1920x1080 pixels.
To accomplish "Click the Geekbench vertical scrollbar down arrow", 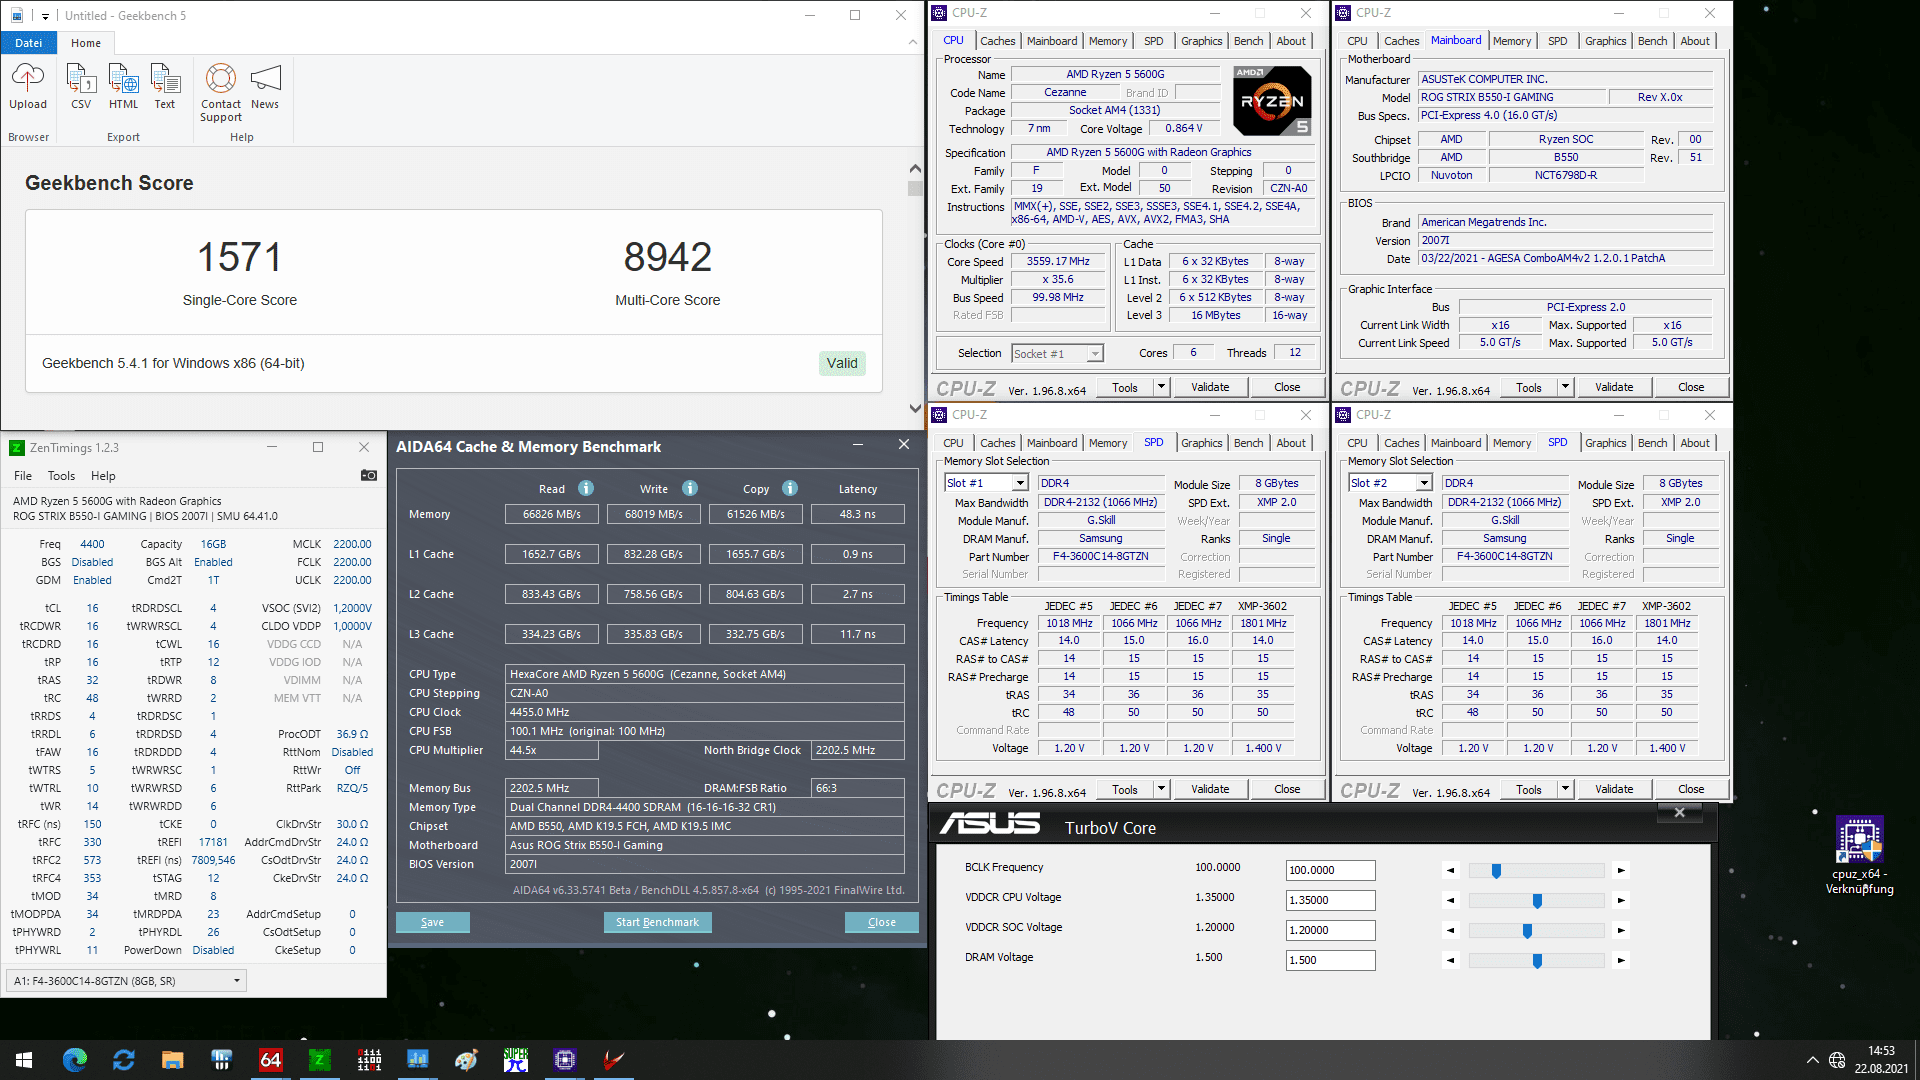I will point(914,408).
